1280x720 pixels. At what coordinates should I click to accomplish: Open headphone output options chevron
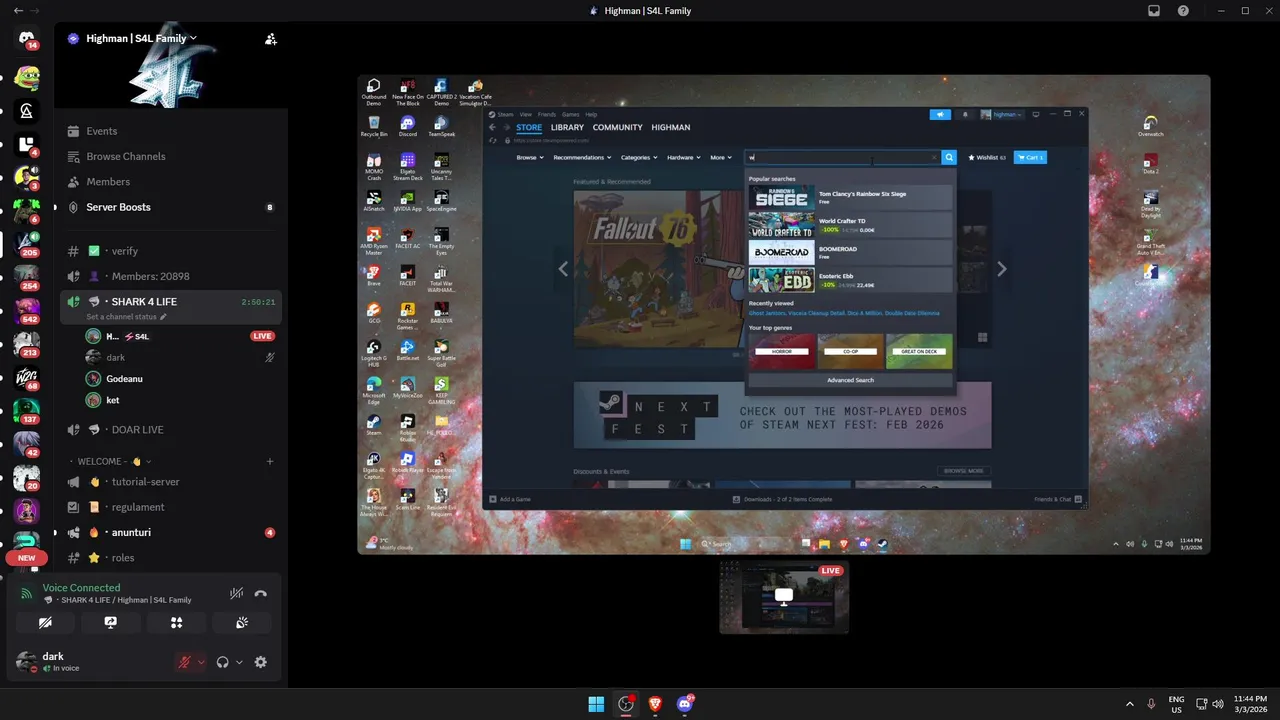point(239,662)
